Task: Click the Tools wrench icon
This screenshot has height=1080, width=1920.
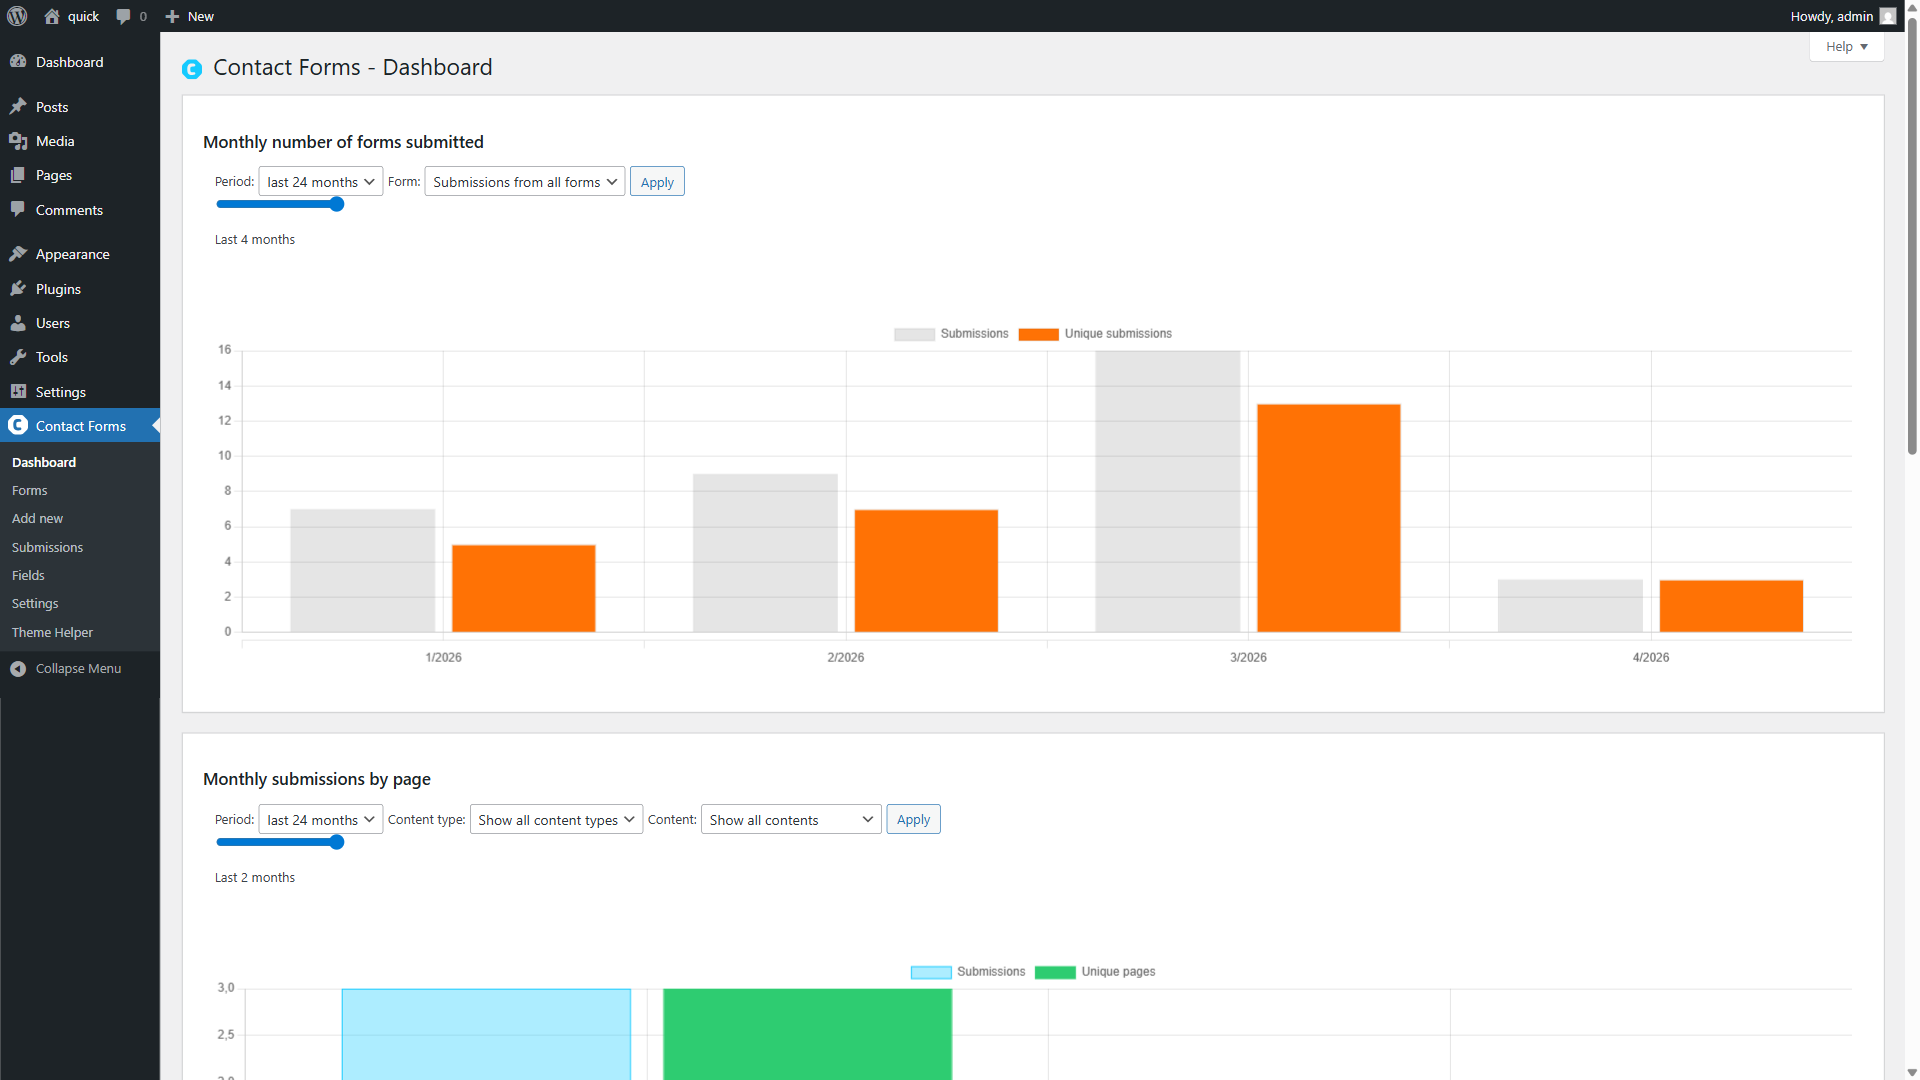Action: coord(18,357)
